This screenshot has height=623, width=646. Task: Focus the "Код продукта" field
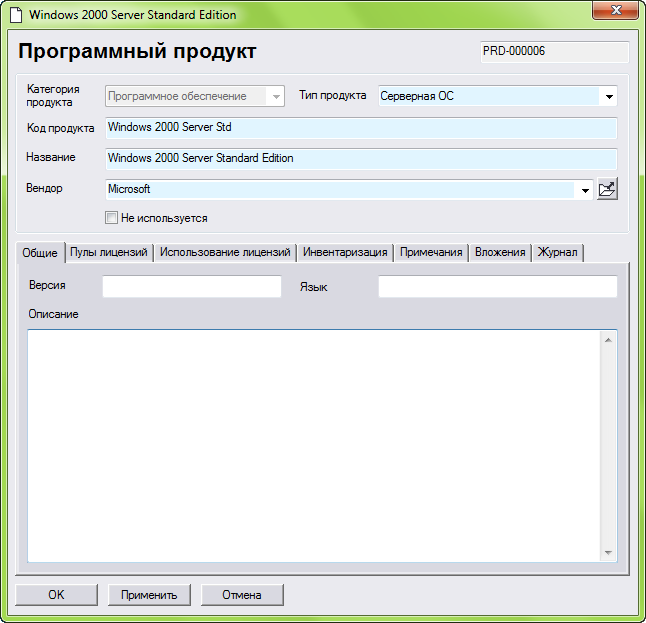point(361,128)
